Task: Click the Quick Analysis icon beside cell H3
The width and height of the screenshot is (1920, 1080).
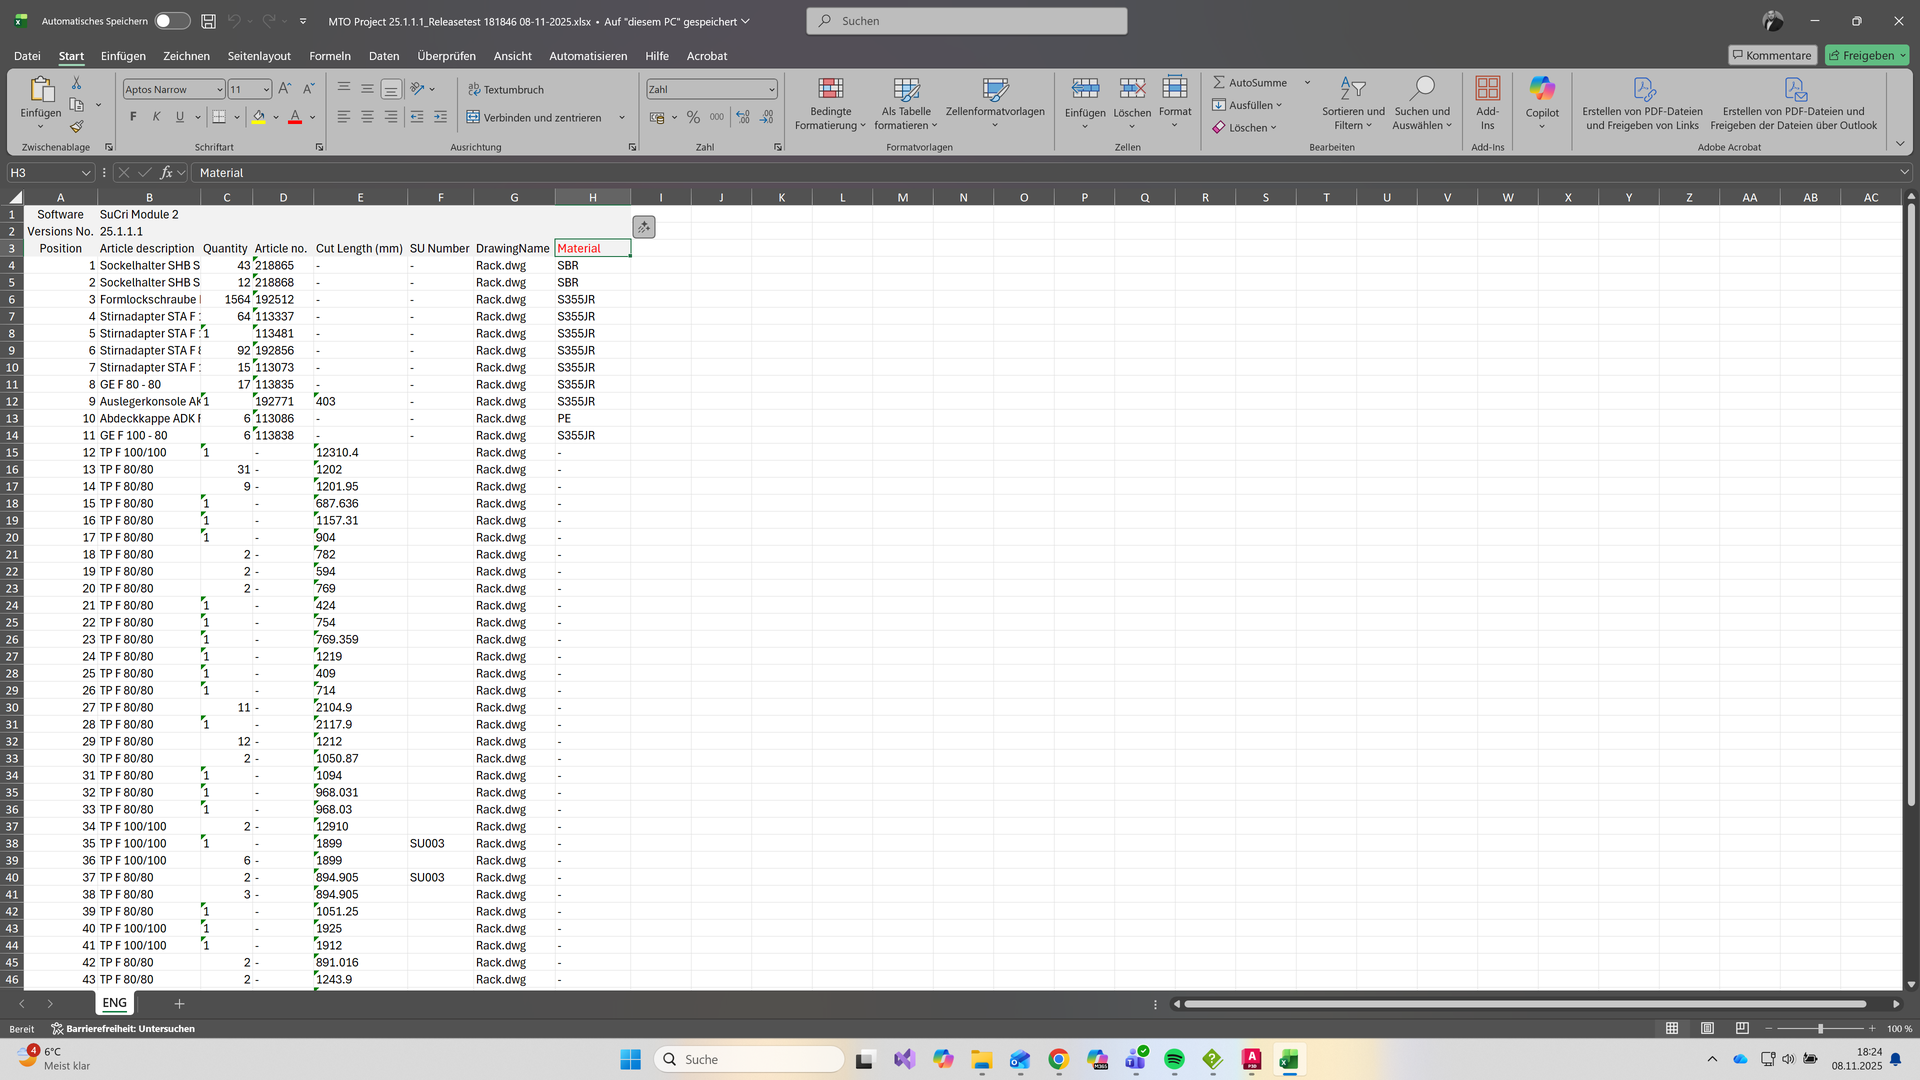Action: point(644,227)
